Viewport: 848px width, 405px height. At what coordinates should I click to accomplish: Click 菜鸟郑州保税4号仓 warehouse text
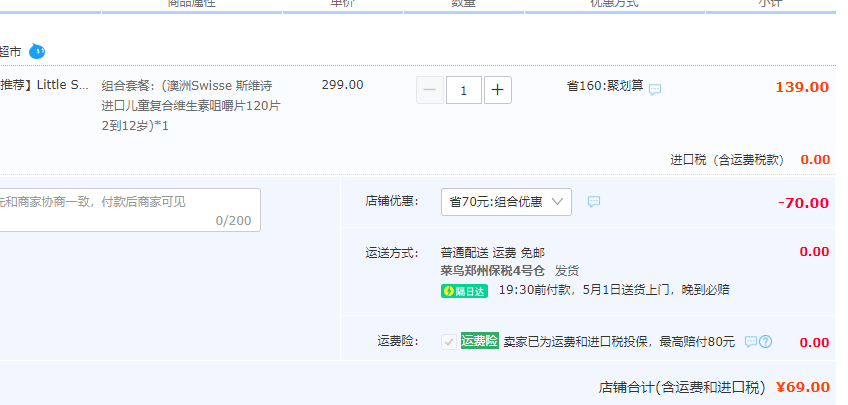(493, 271)
